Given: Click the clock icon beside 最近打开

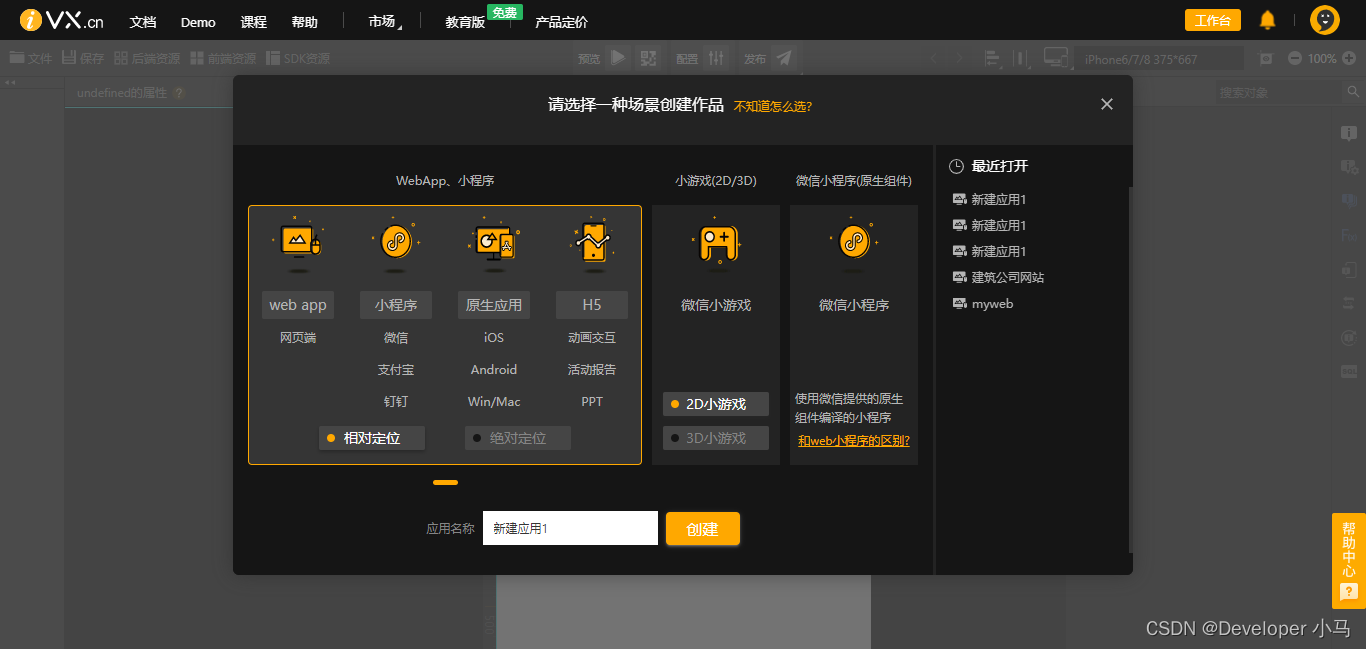Looking at the screenshot, I should coord(956,166).
